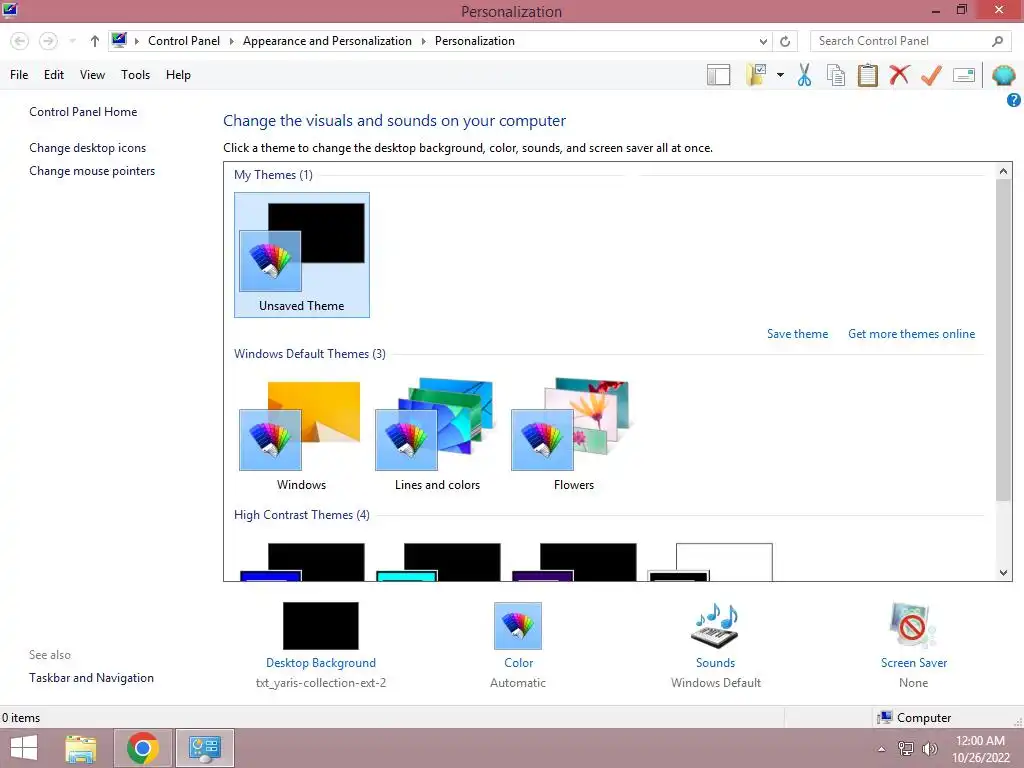Image resolution: width=1024 pixels, height=768 pixels.
Task: Open Screen Saver settings
Action: pyautogui.click(x=914, y=662)
